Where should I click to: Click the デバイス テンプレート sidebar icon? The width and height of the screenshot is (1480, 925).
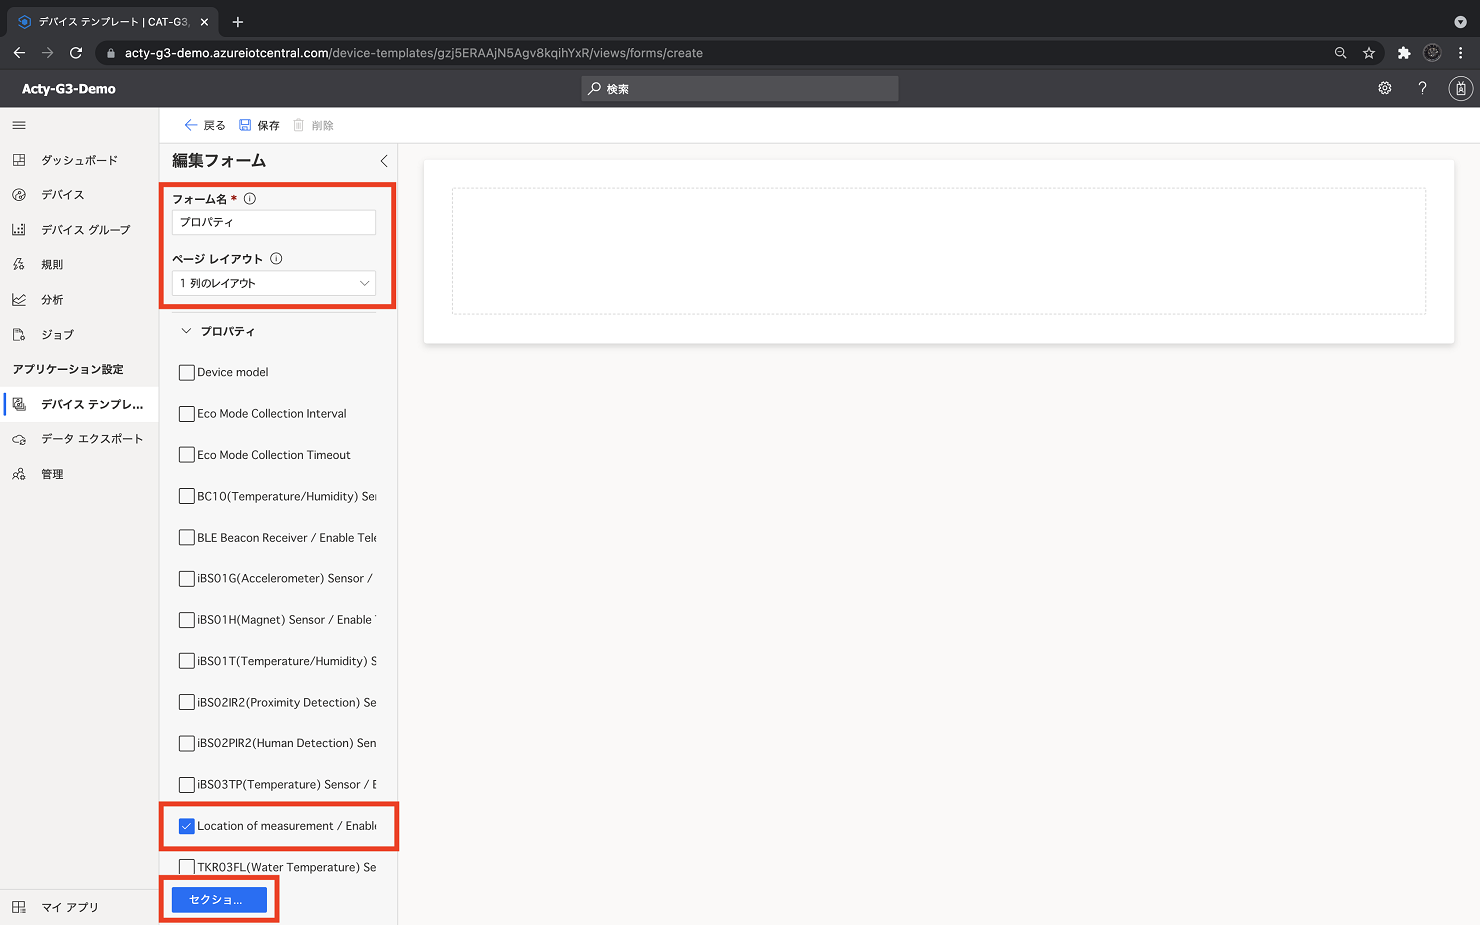click(x=19, y=404)
